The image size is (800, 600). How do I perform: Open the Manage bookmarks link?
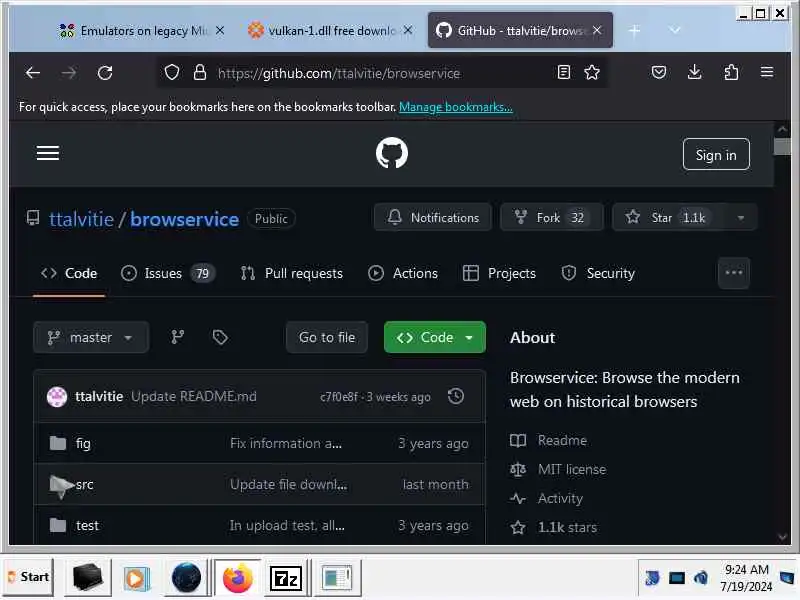pos(456,107)
